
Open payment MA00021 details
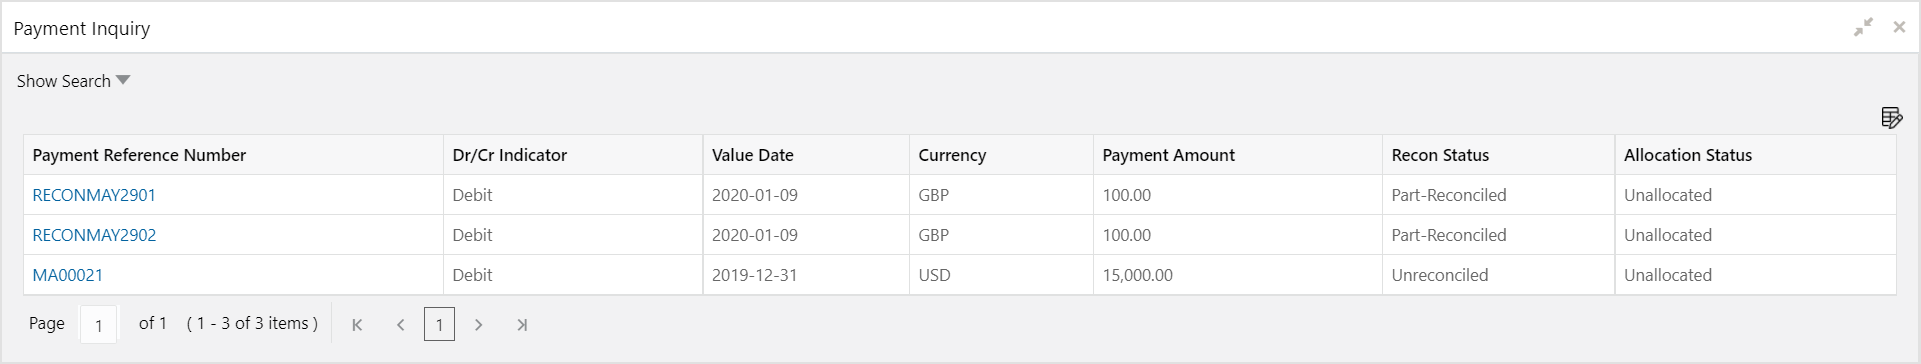click(67, 275)
